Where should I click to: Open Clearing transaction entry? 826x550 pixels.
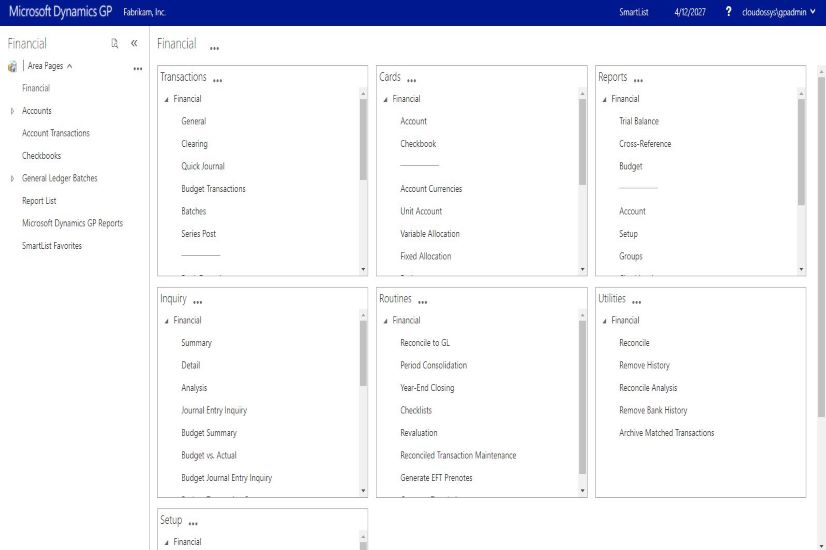(x=194, y=144)
